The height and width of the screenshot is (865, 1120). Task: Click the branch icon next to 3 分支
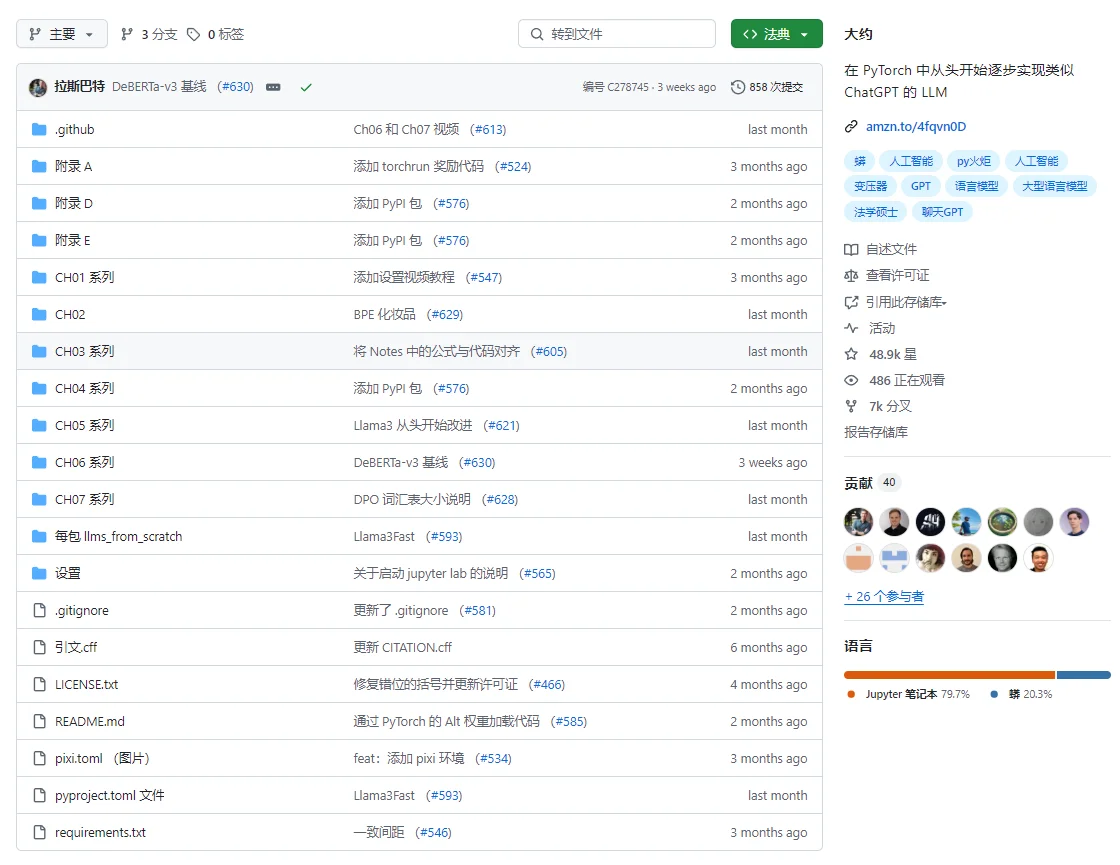(x=126, y=34)
